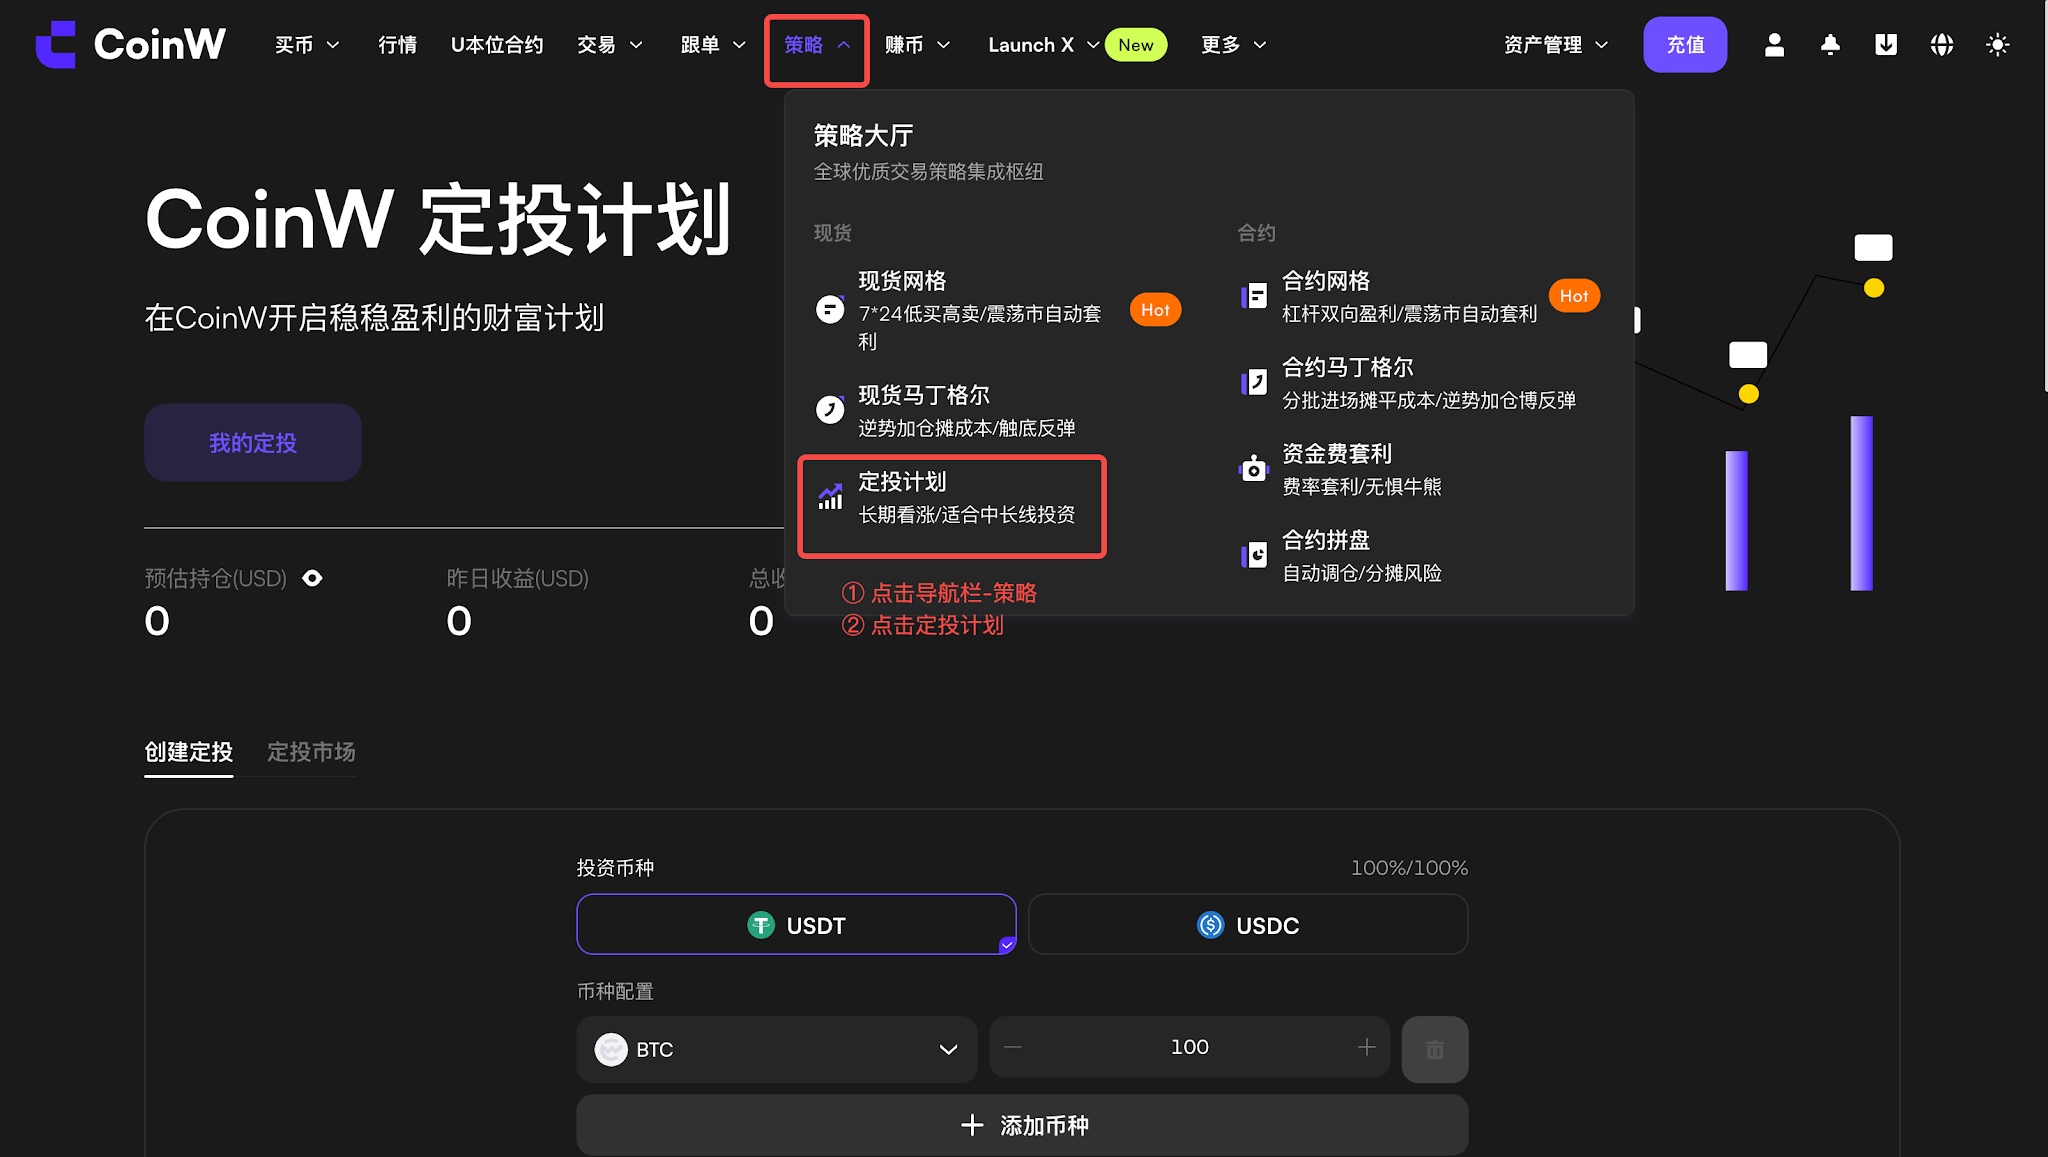Toggle visibility of 预估持仓 balance
The height and width of the screenshot is (1157, 2048).
point(312,578)
